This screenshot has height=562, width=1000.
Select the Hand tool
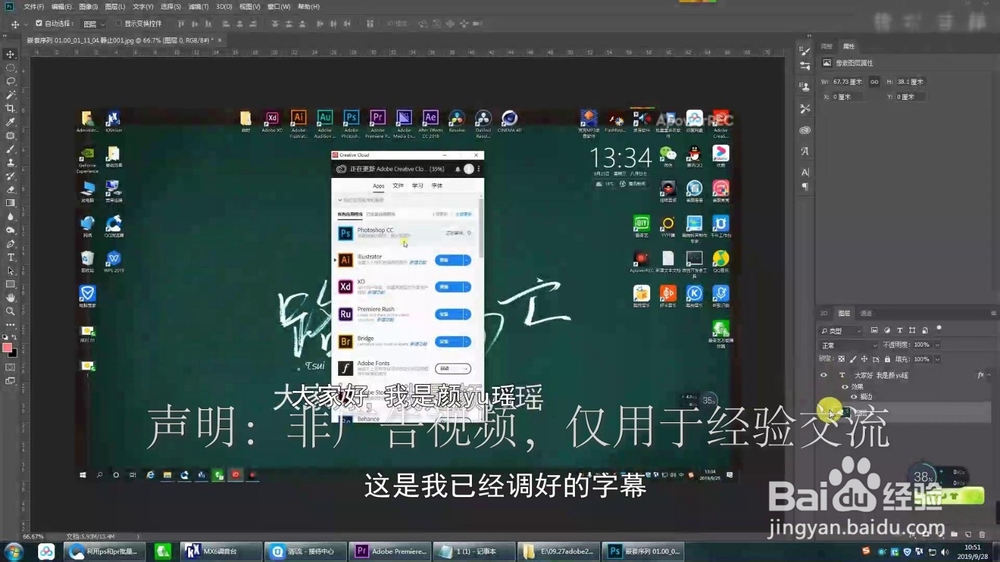[x=10, y=298]
